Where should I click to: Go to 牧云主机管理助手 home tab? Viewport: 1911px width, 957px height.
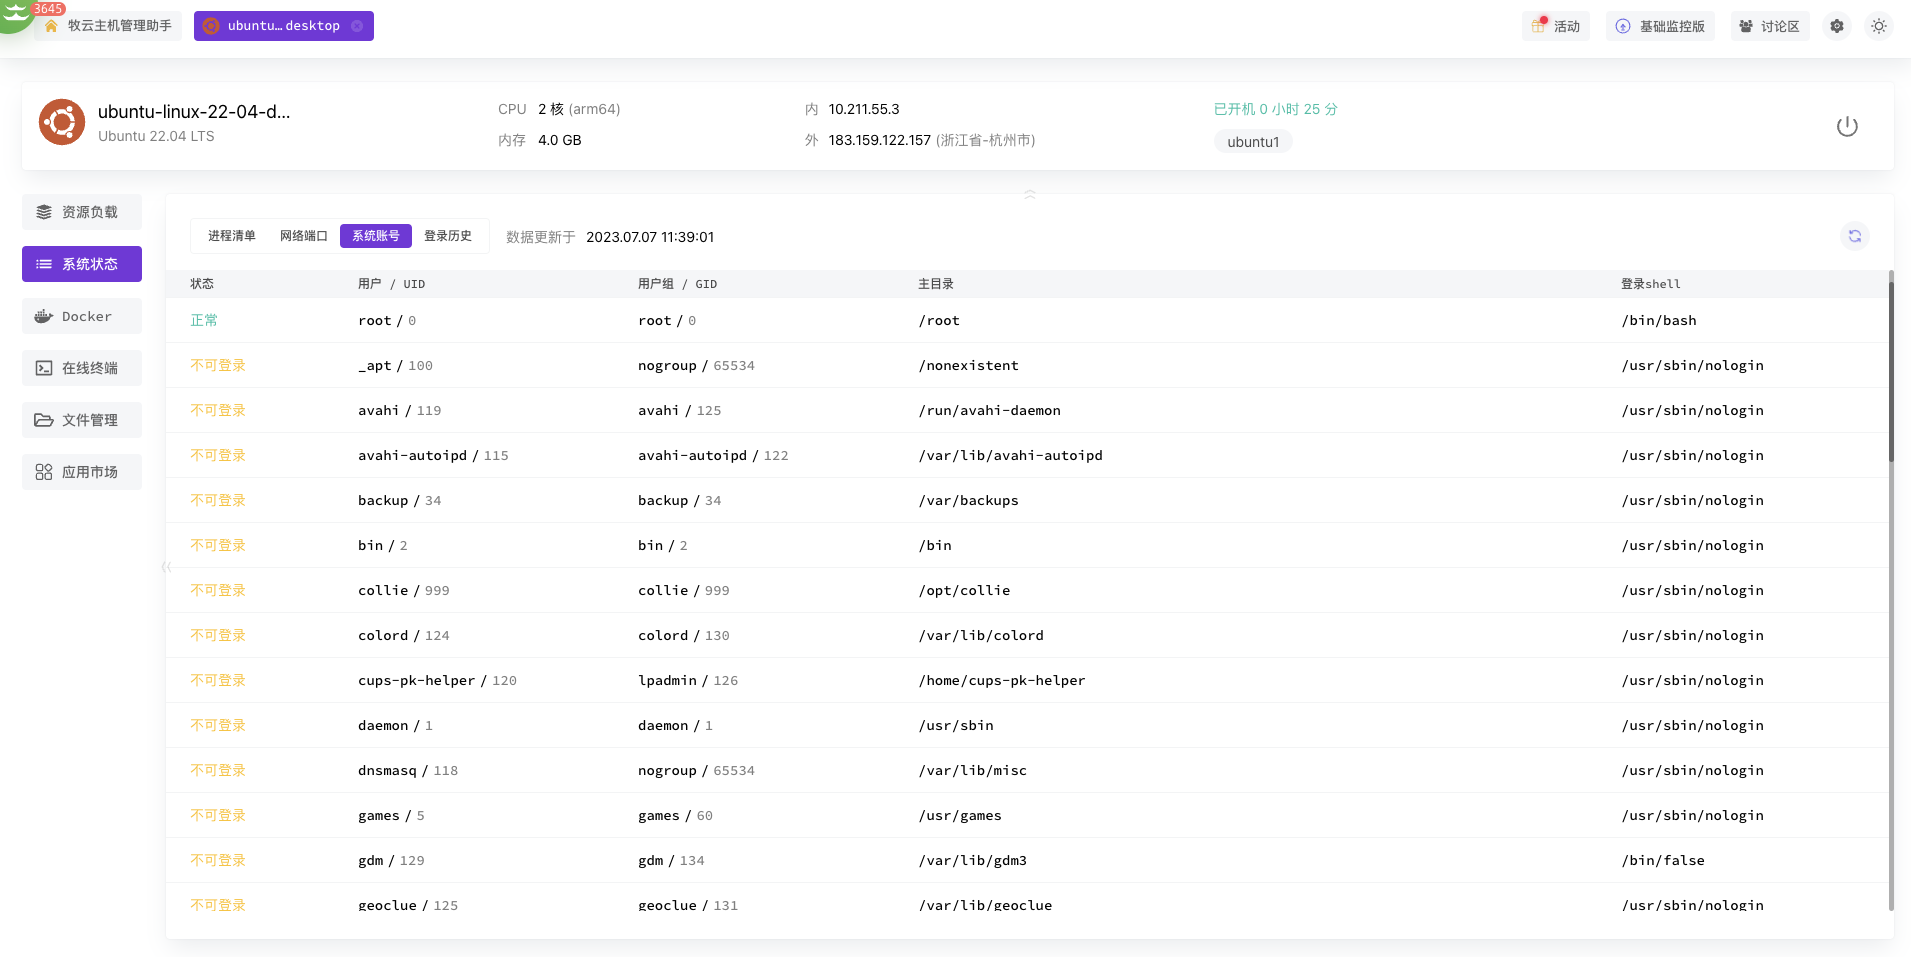109,26
